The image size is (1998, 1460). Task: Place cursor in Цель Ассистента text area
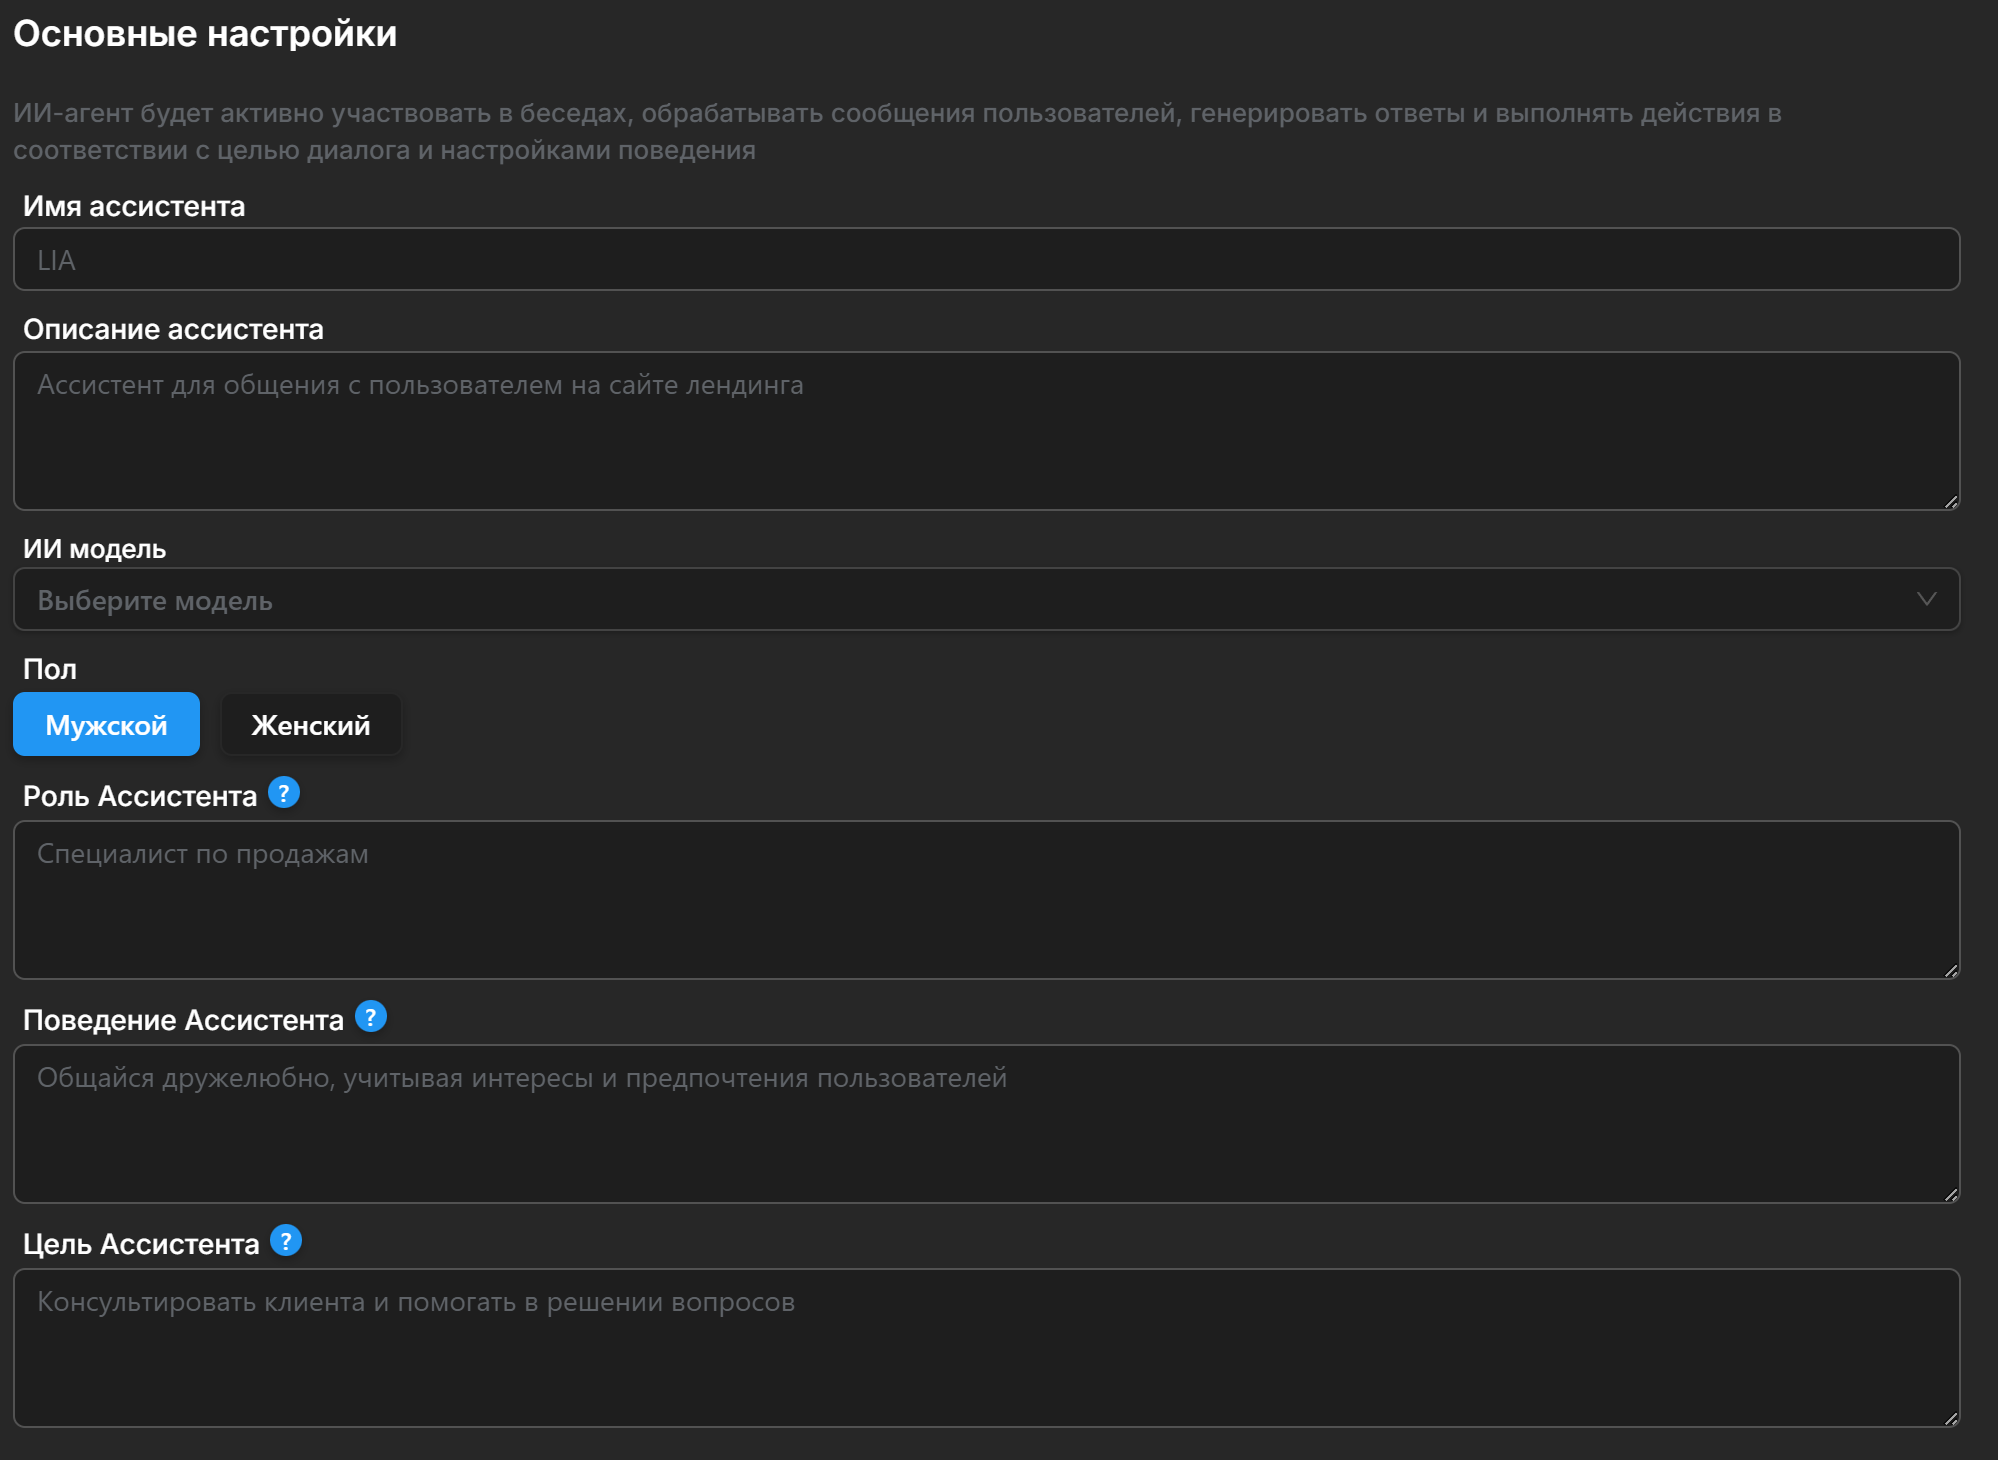(x=986, y=1348)
